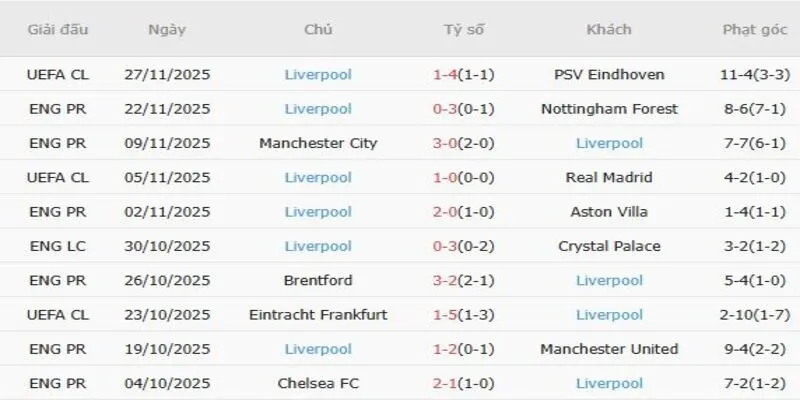Click the 1-5 score of Frankfurt match

446,315
